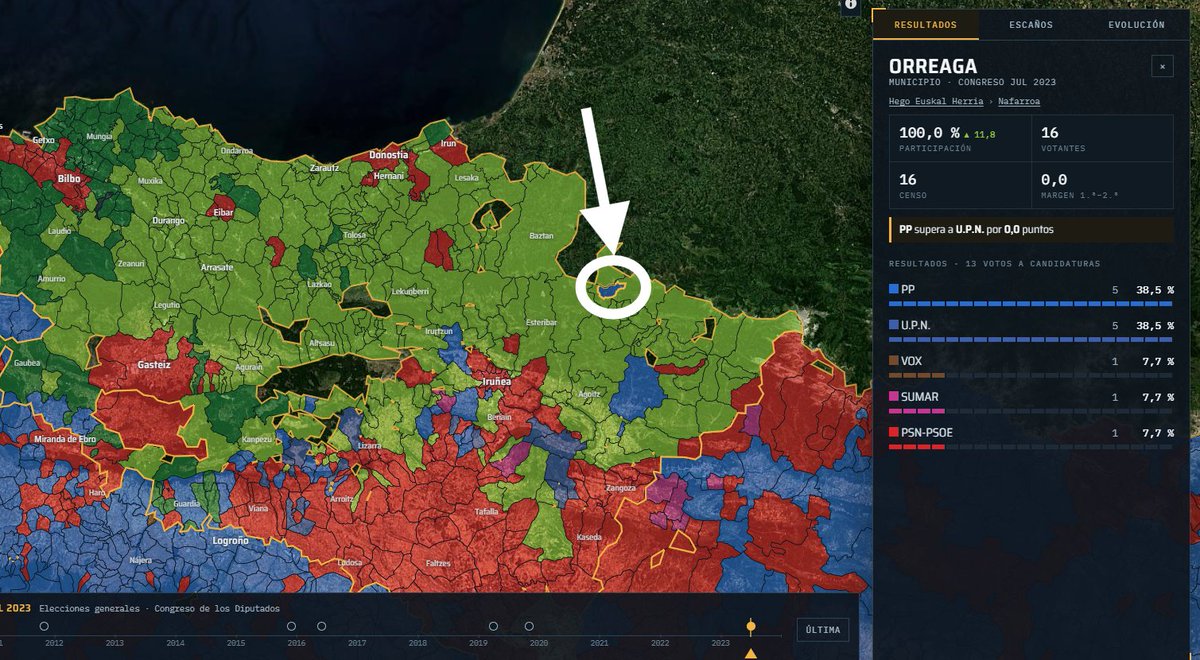
Task: Click the Zarautz map label
Action: [324, 169]
